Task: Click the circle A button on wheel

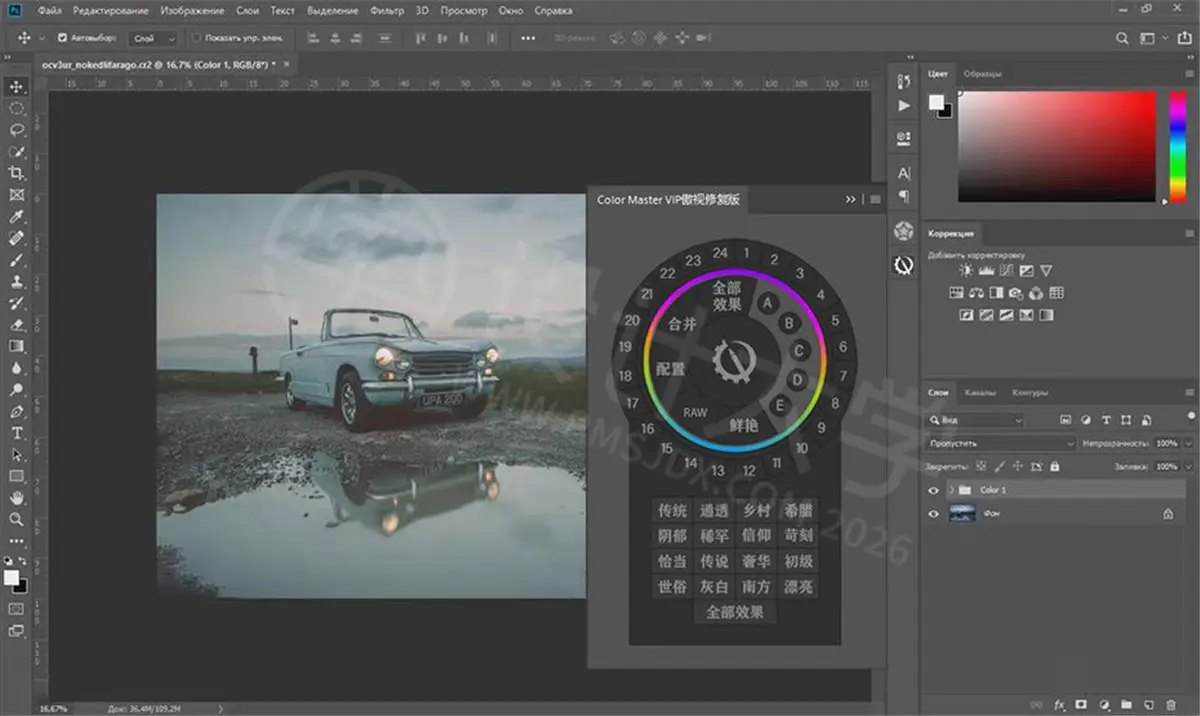Action: tap(768, 302)
